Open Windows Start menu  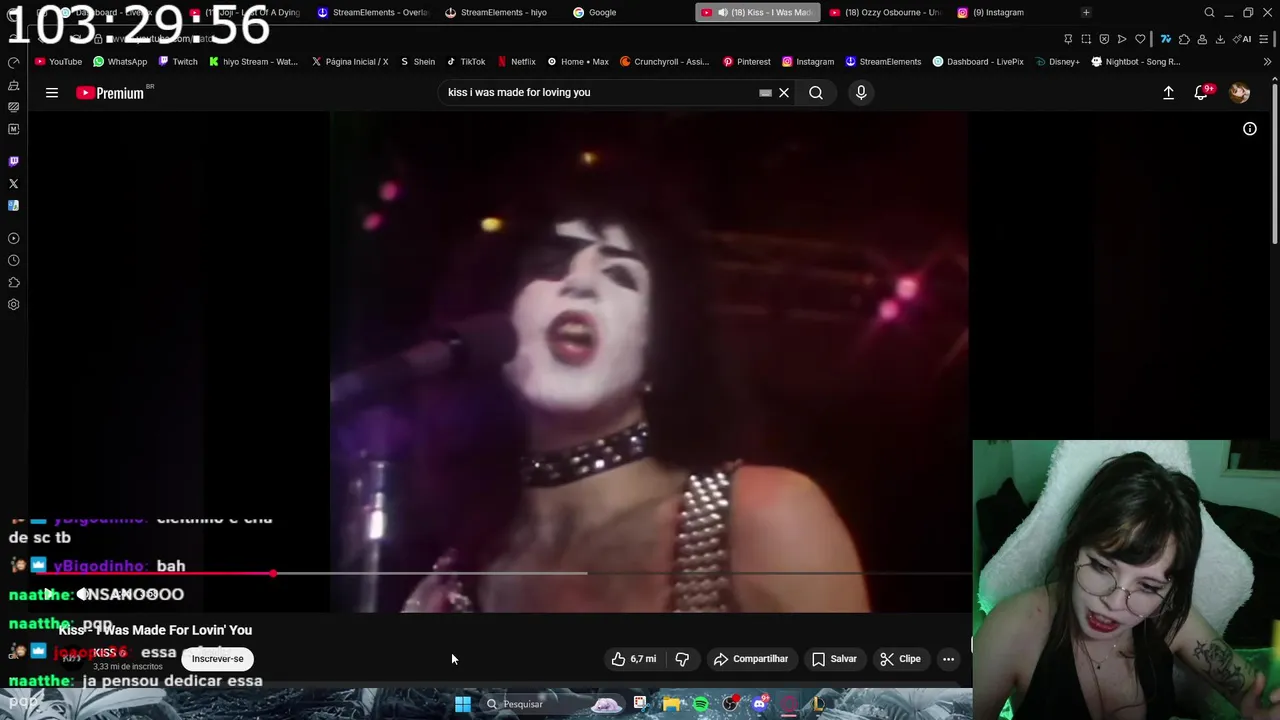463,704
